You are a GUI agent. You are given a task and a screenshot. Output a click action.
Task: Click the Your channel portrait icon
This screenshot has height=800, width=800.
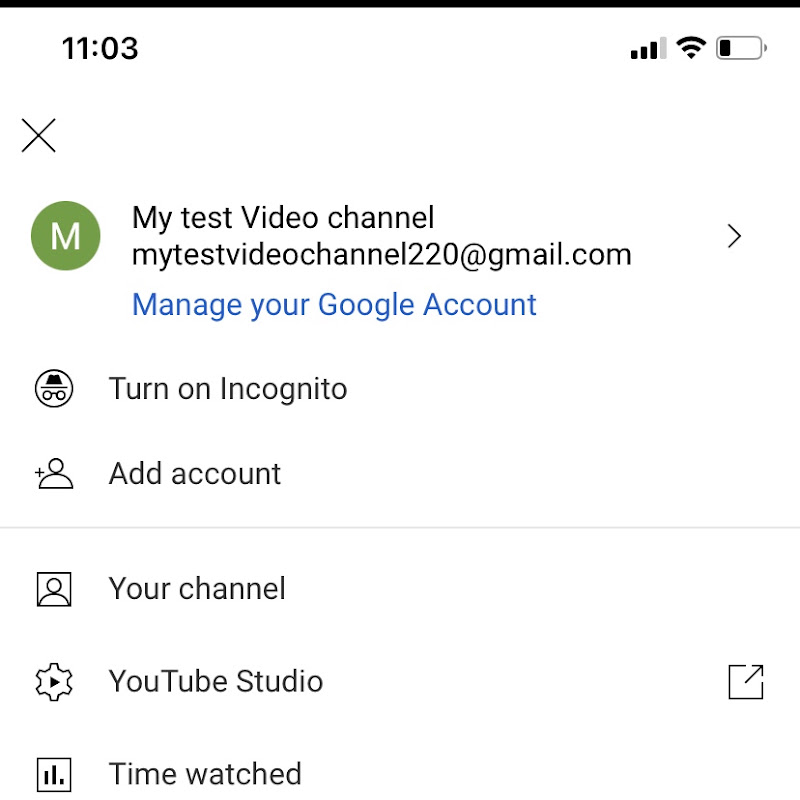(54, 589)
